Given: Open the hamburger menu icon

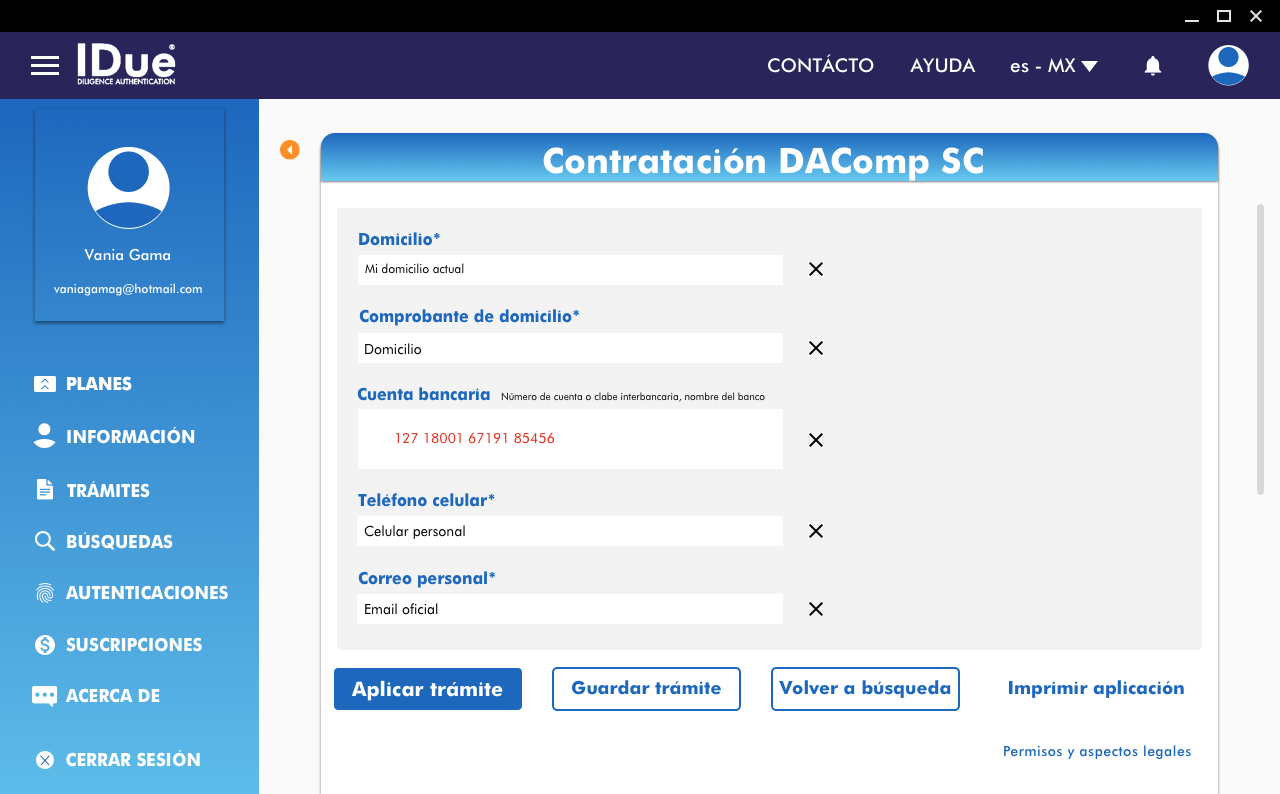Looking at the screenshot, I should click(45, 66).
